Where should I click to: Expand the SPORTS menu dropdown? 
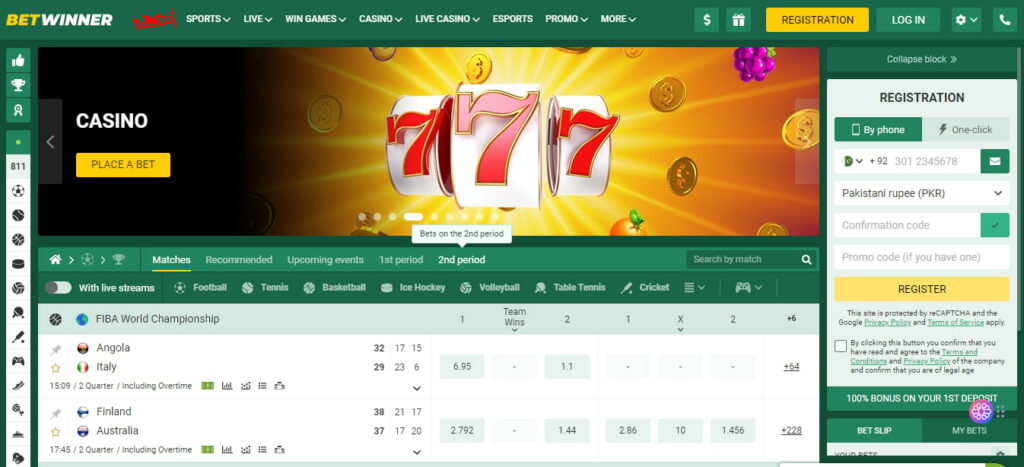(x=208, y=19)
